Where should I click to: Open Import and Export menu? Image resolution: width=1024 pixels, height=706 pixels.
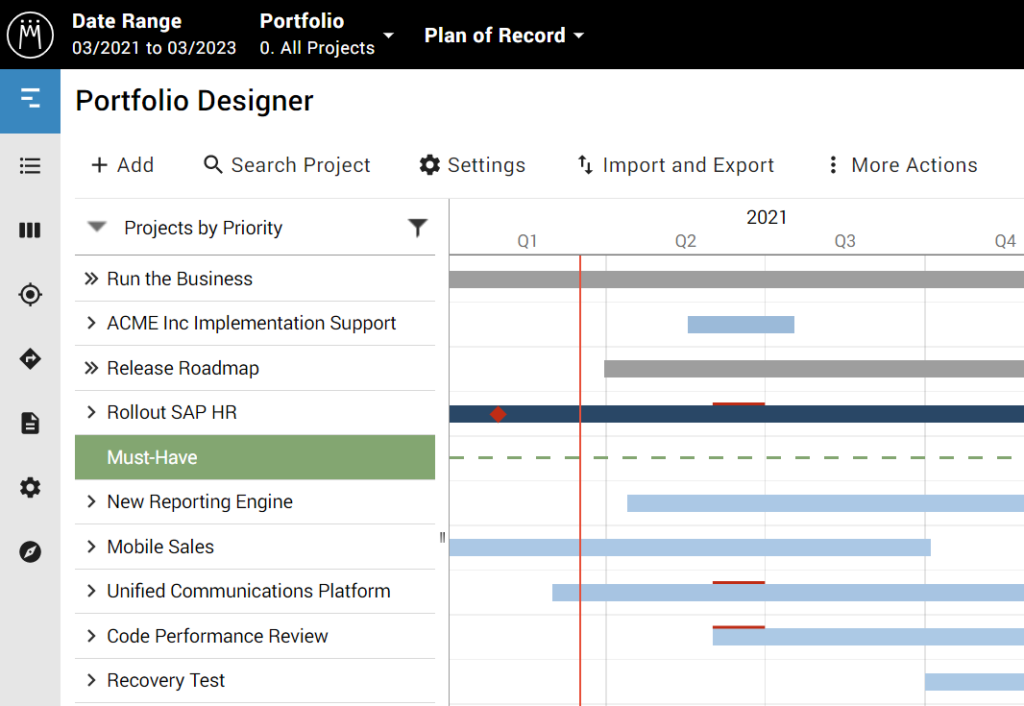click(x=675, y=165)
